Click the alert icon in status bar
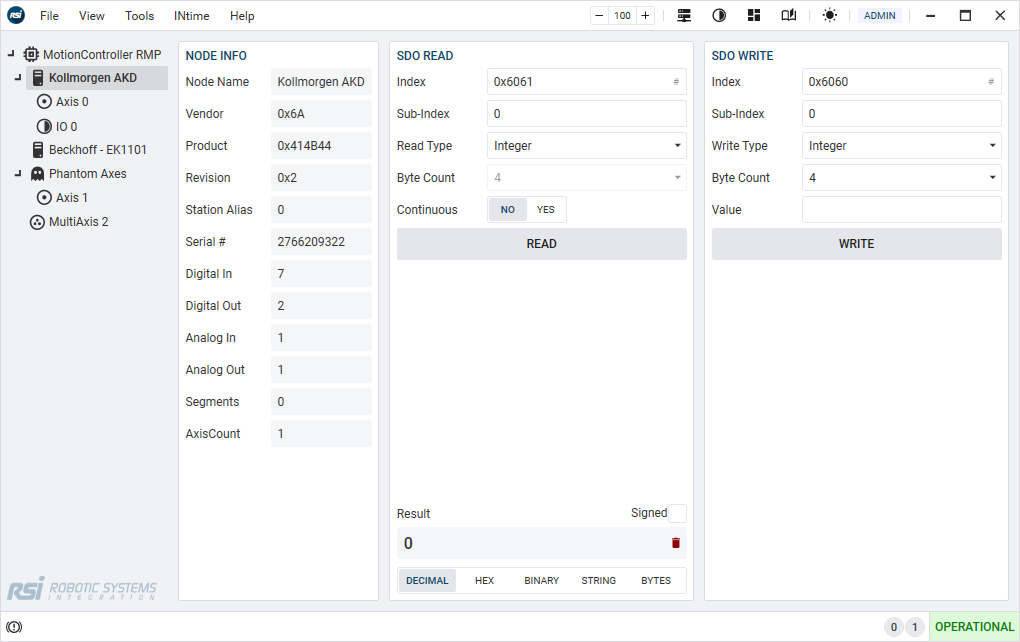 pyautogui.click(x=14, y=626)
